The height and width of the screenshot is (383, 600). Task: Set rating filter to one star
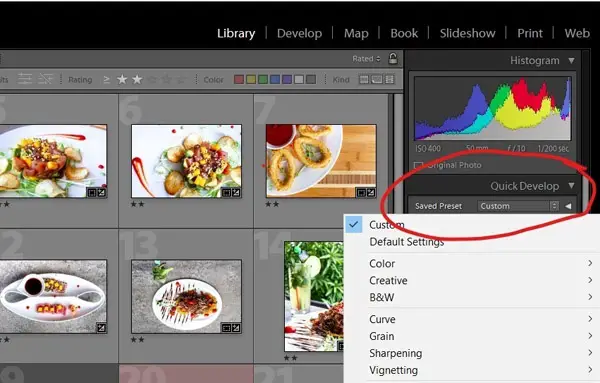pos(122,80)
